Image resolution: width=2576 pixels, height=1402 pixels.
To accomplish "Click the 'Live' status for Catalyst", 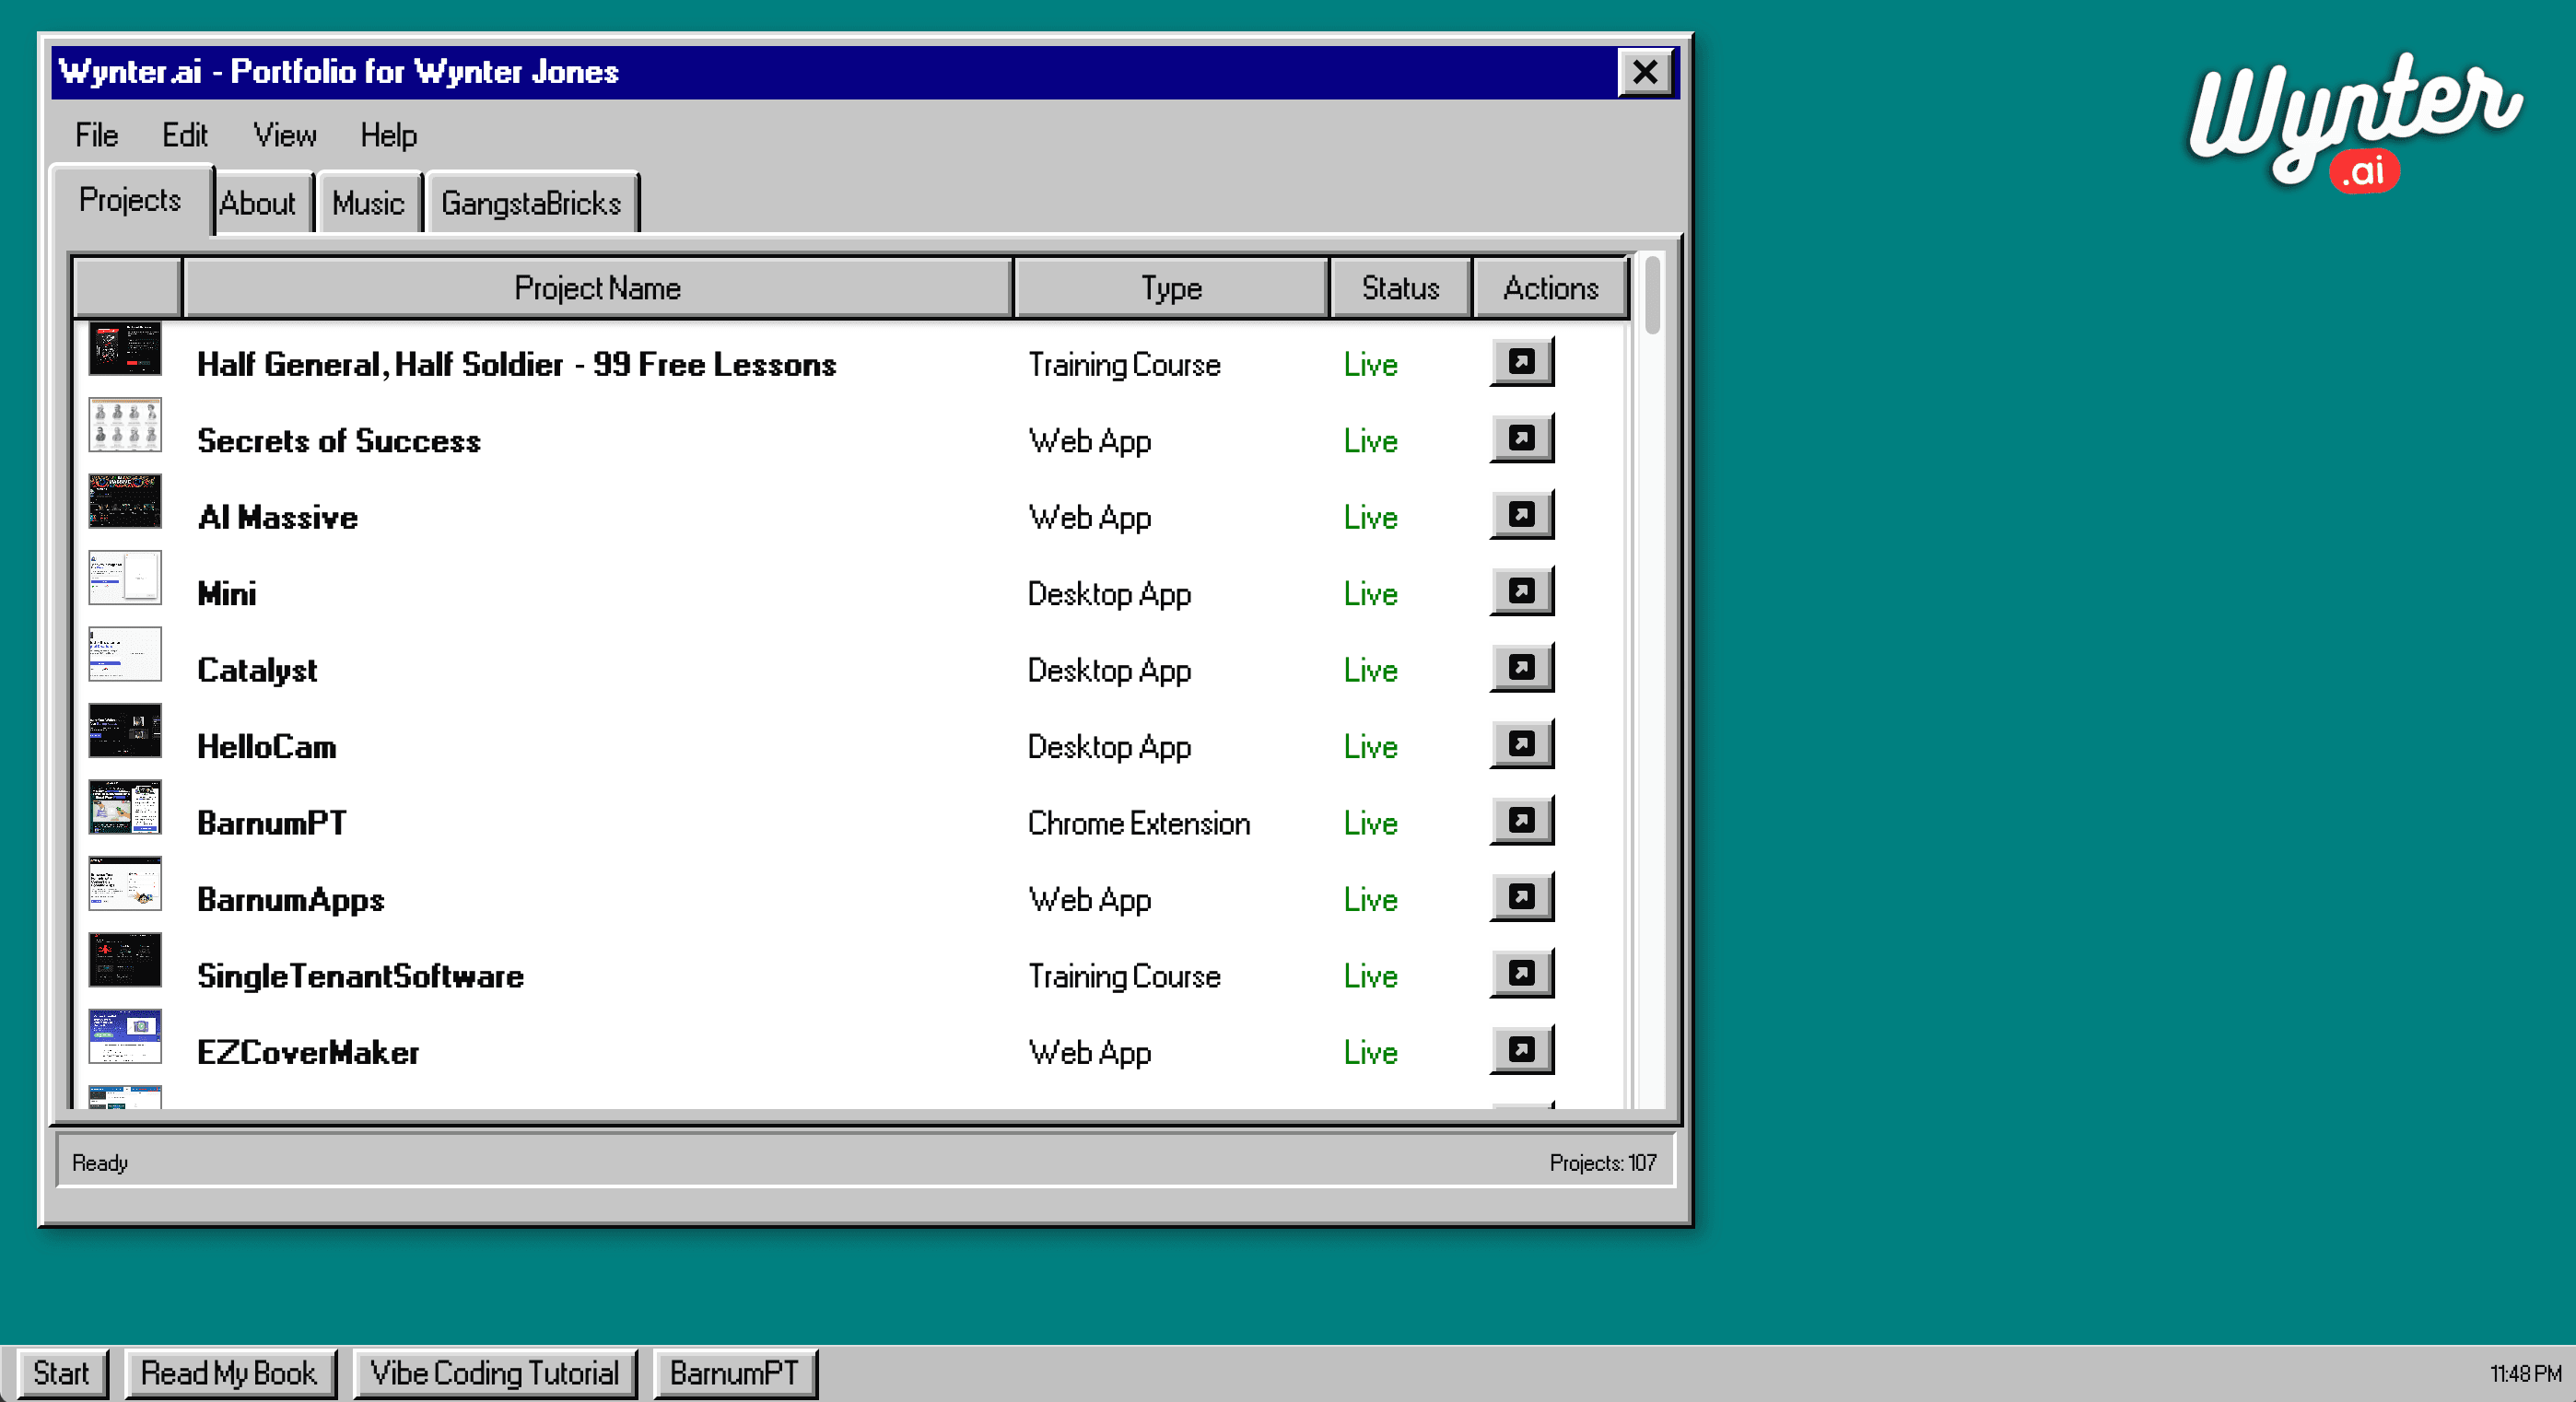I will click(x=1370, y=670).
